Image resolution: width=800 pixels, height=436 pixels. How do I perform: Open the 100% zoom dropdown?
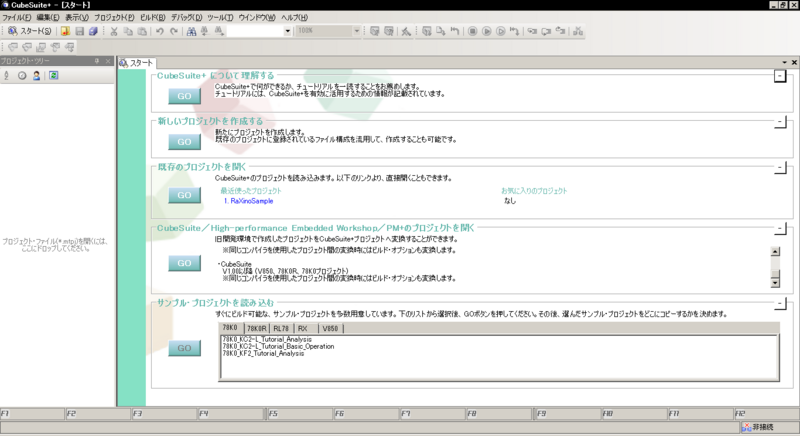pos(357,31)
